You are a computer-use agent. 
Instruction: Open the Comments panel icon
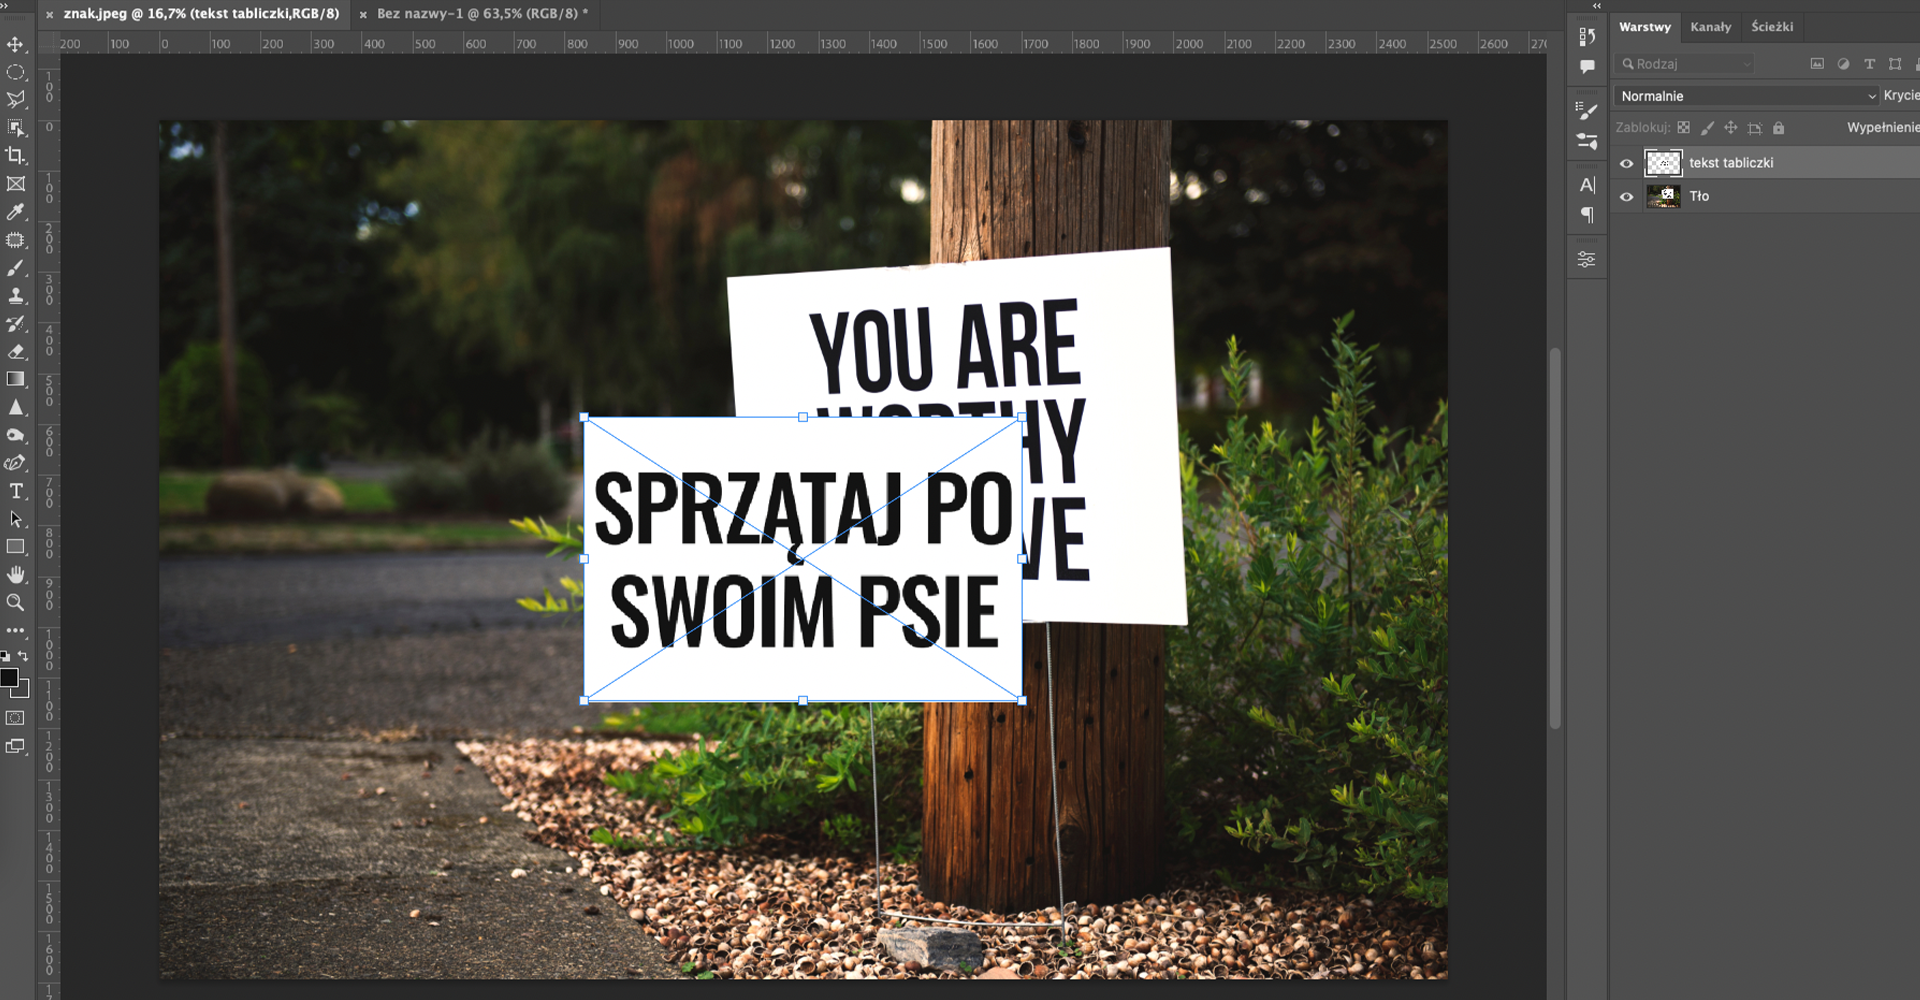coord(1587,67)
